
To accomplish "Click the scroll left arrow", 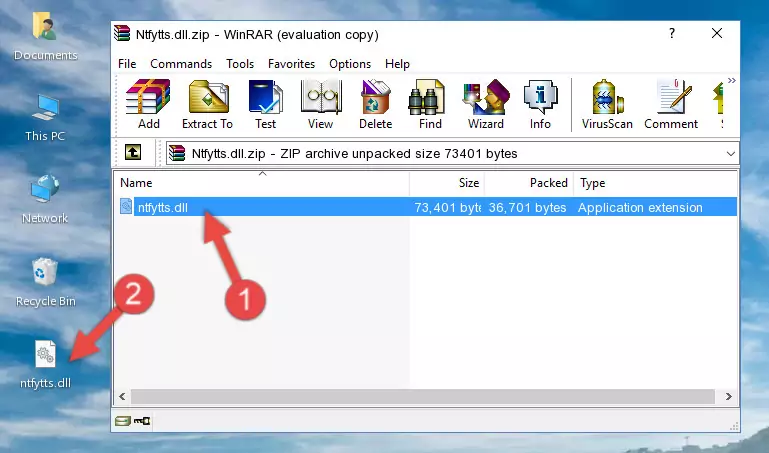I will pyautogui.click(x=123, y=397).
